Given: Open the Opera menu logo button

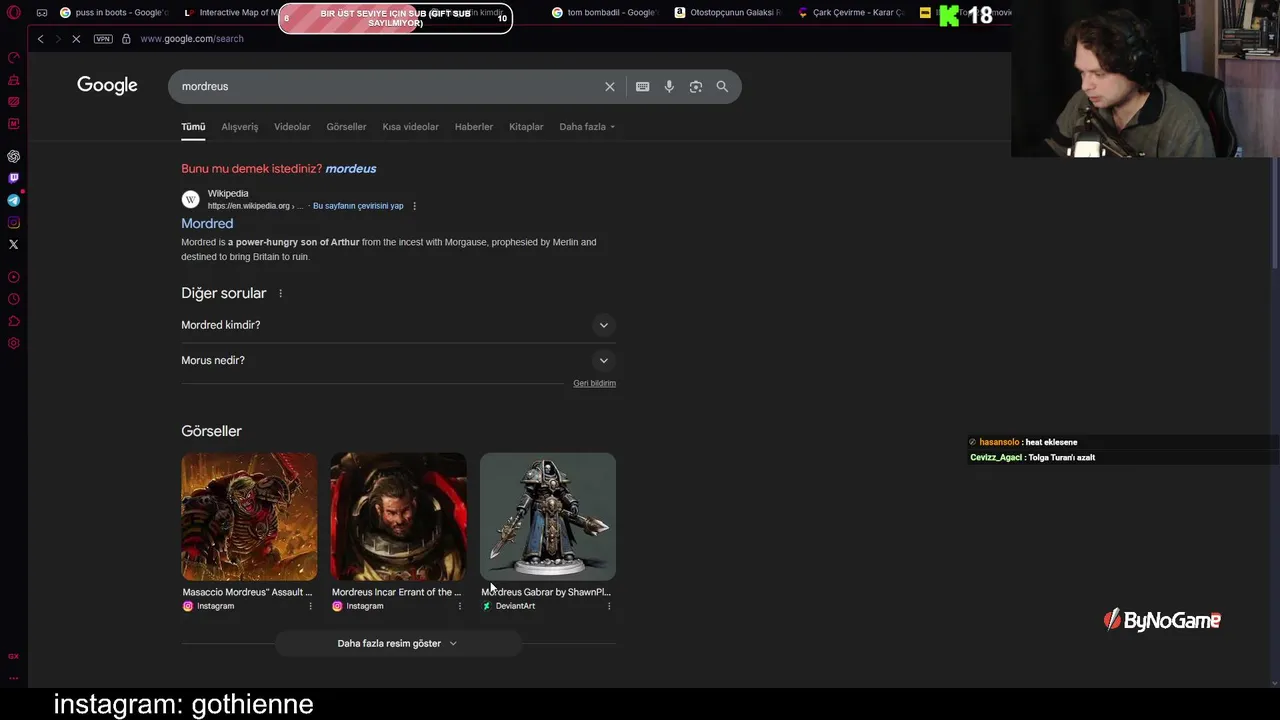Looking at the screenshot, I should [x=13, y=13].
